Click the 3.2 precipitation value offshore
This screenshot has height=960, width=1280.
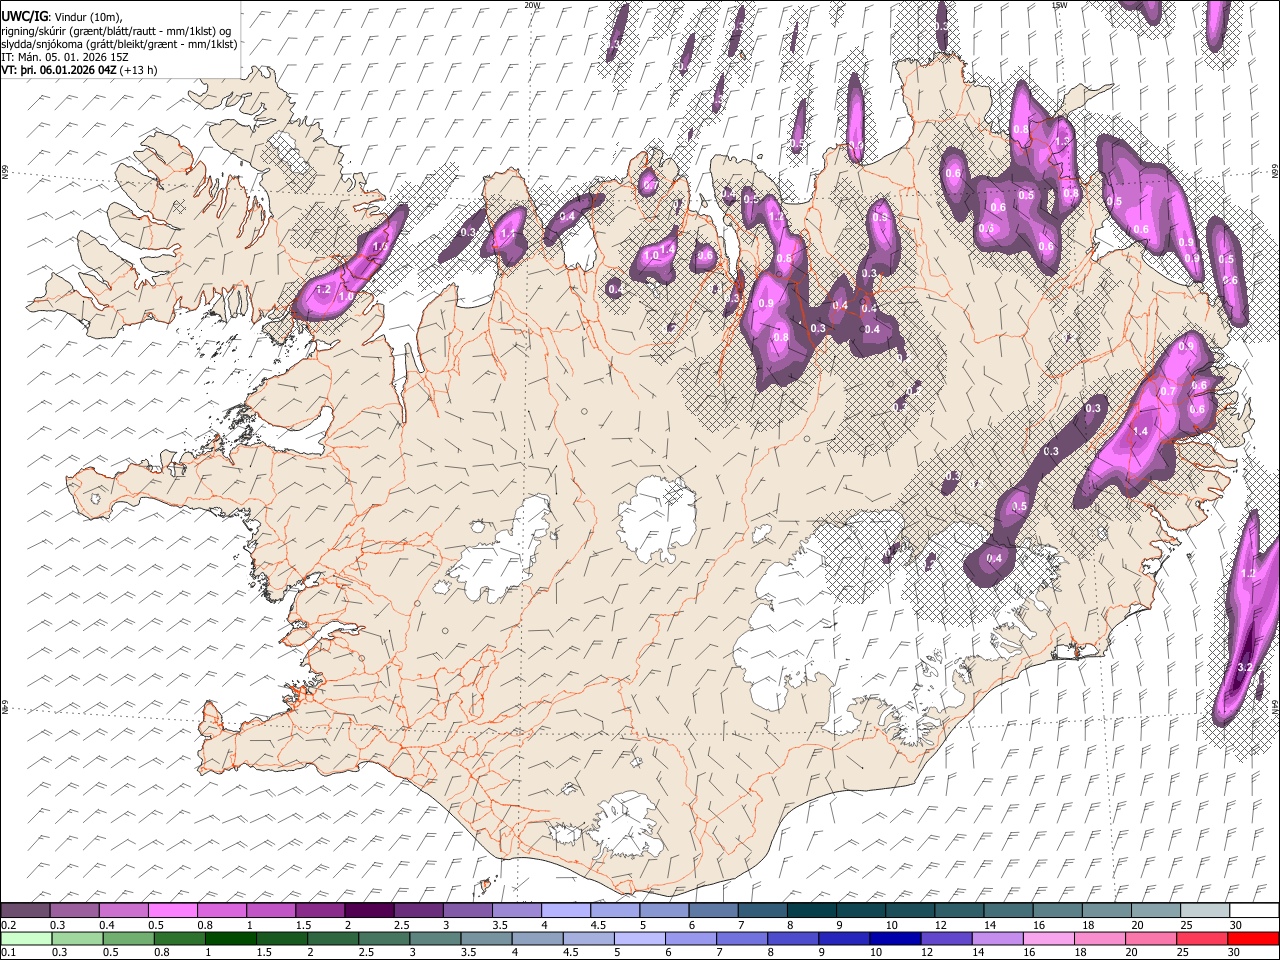click(x=1245, y=667)
